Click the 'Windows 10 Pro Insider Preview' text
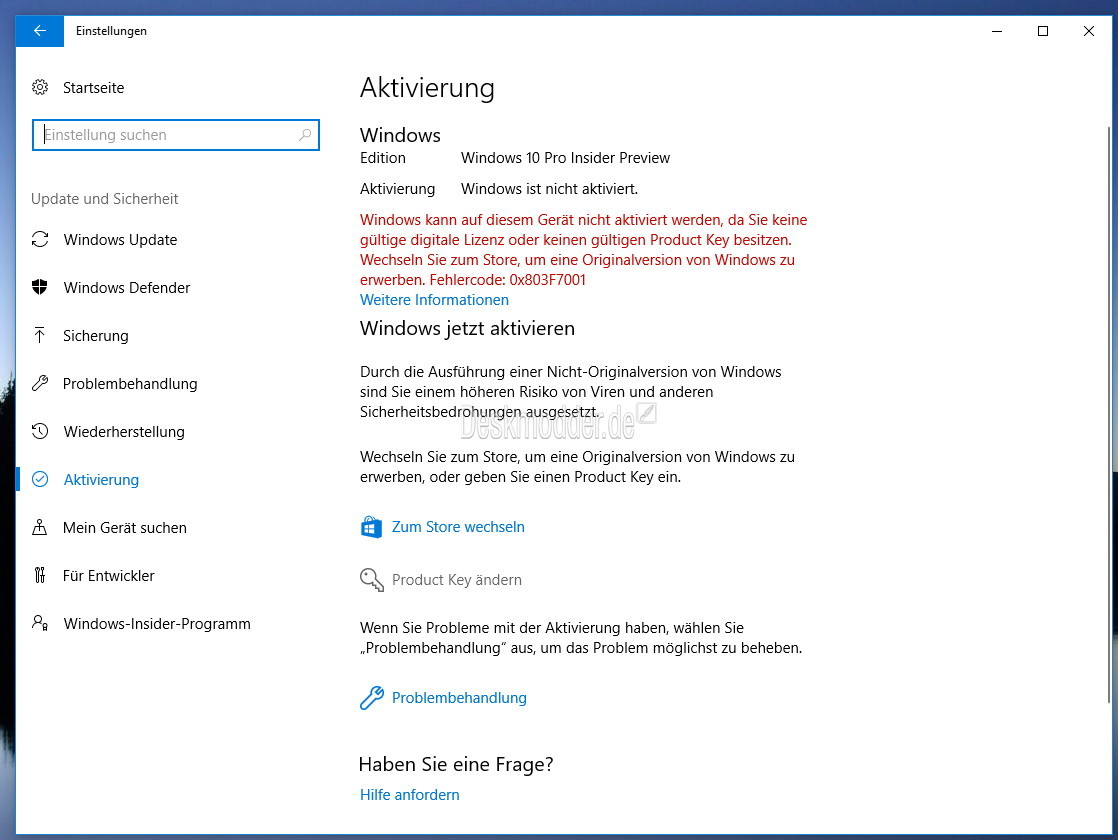 coord(565,158)
